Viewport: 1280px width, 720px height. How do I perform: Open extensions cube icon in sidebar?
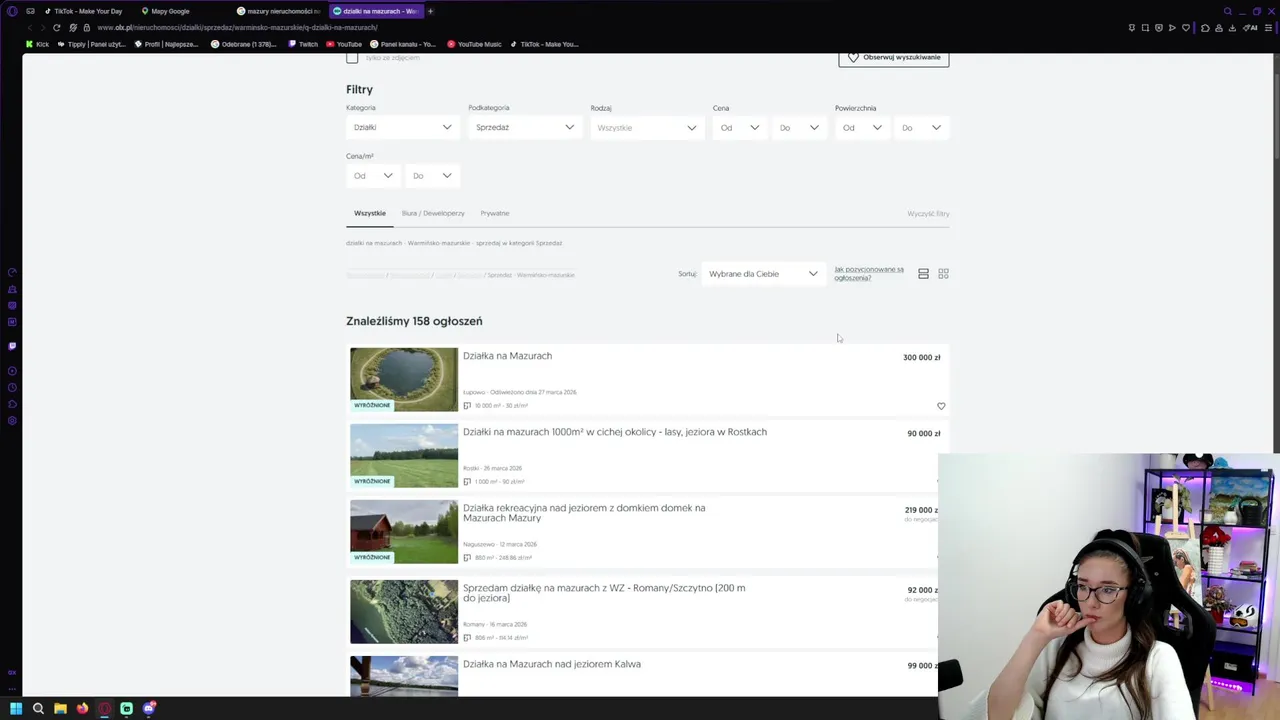(x=12, y=404)
